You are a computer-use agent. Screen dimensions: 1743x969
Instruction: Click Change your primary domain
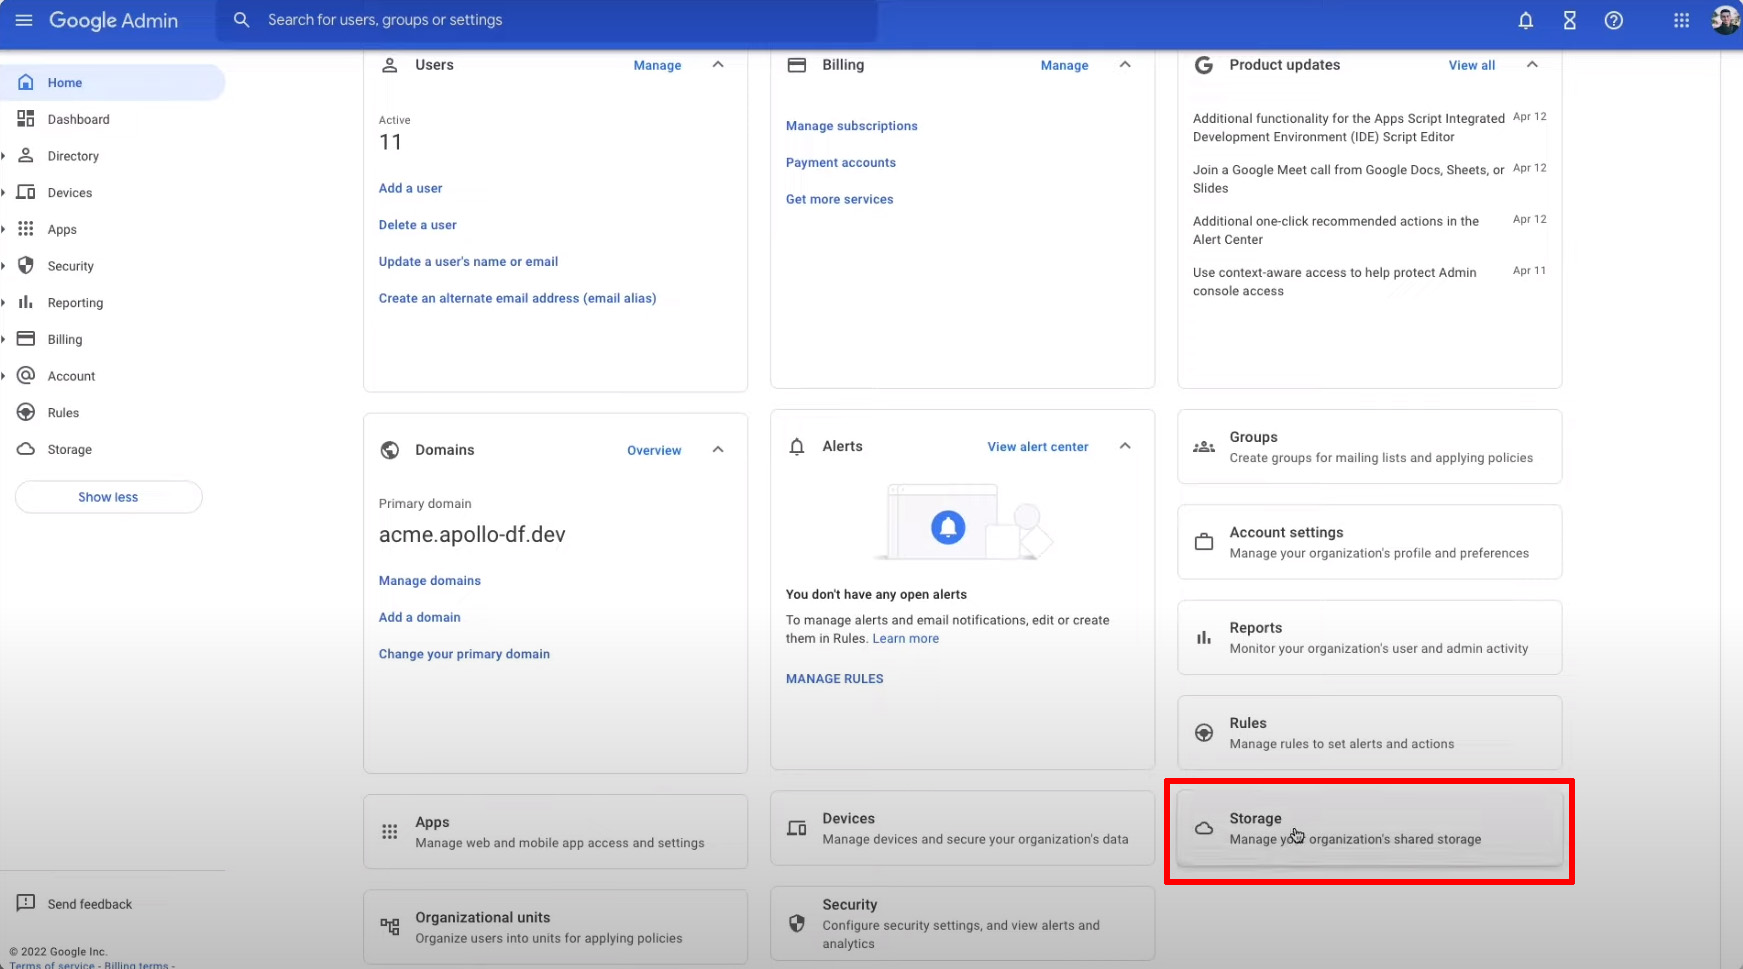coord(464,654)
